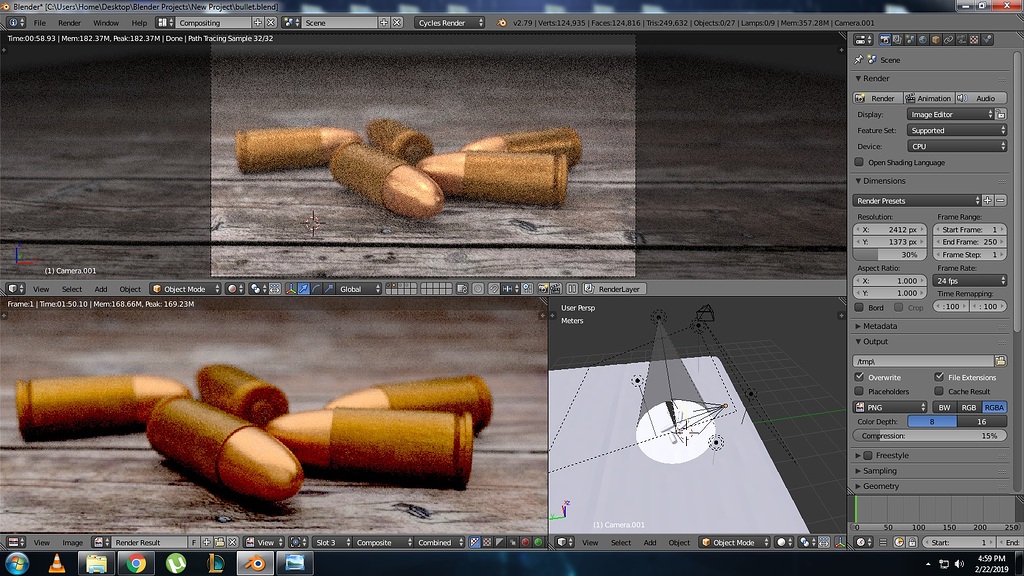The height and width of the screenshot is (576, 1024).
Task: Enable Open Shading Language checkbox
Action: point(859,162)
